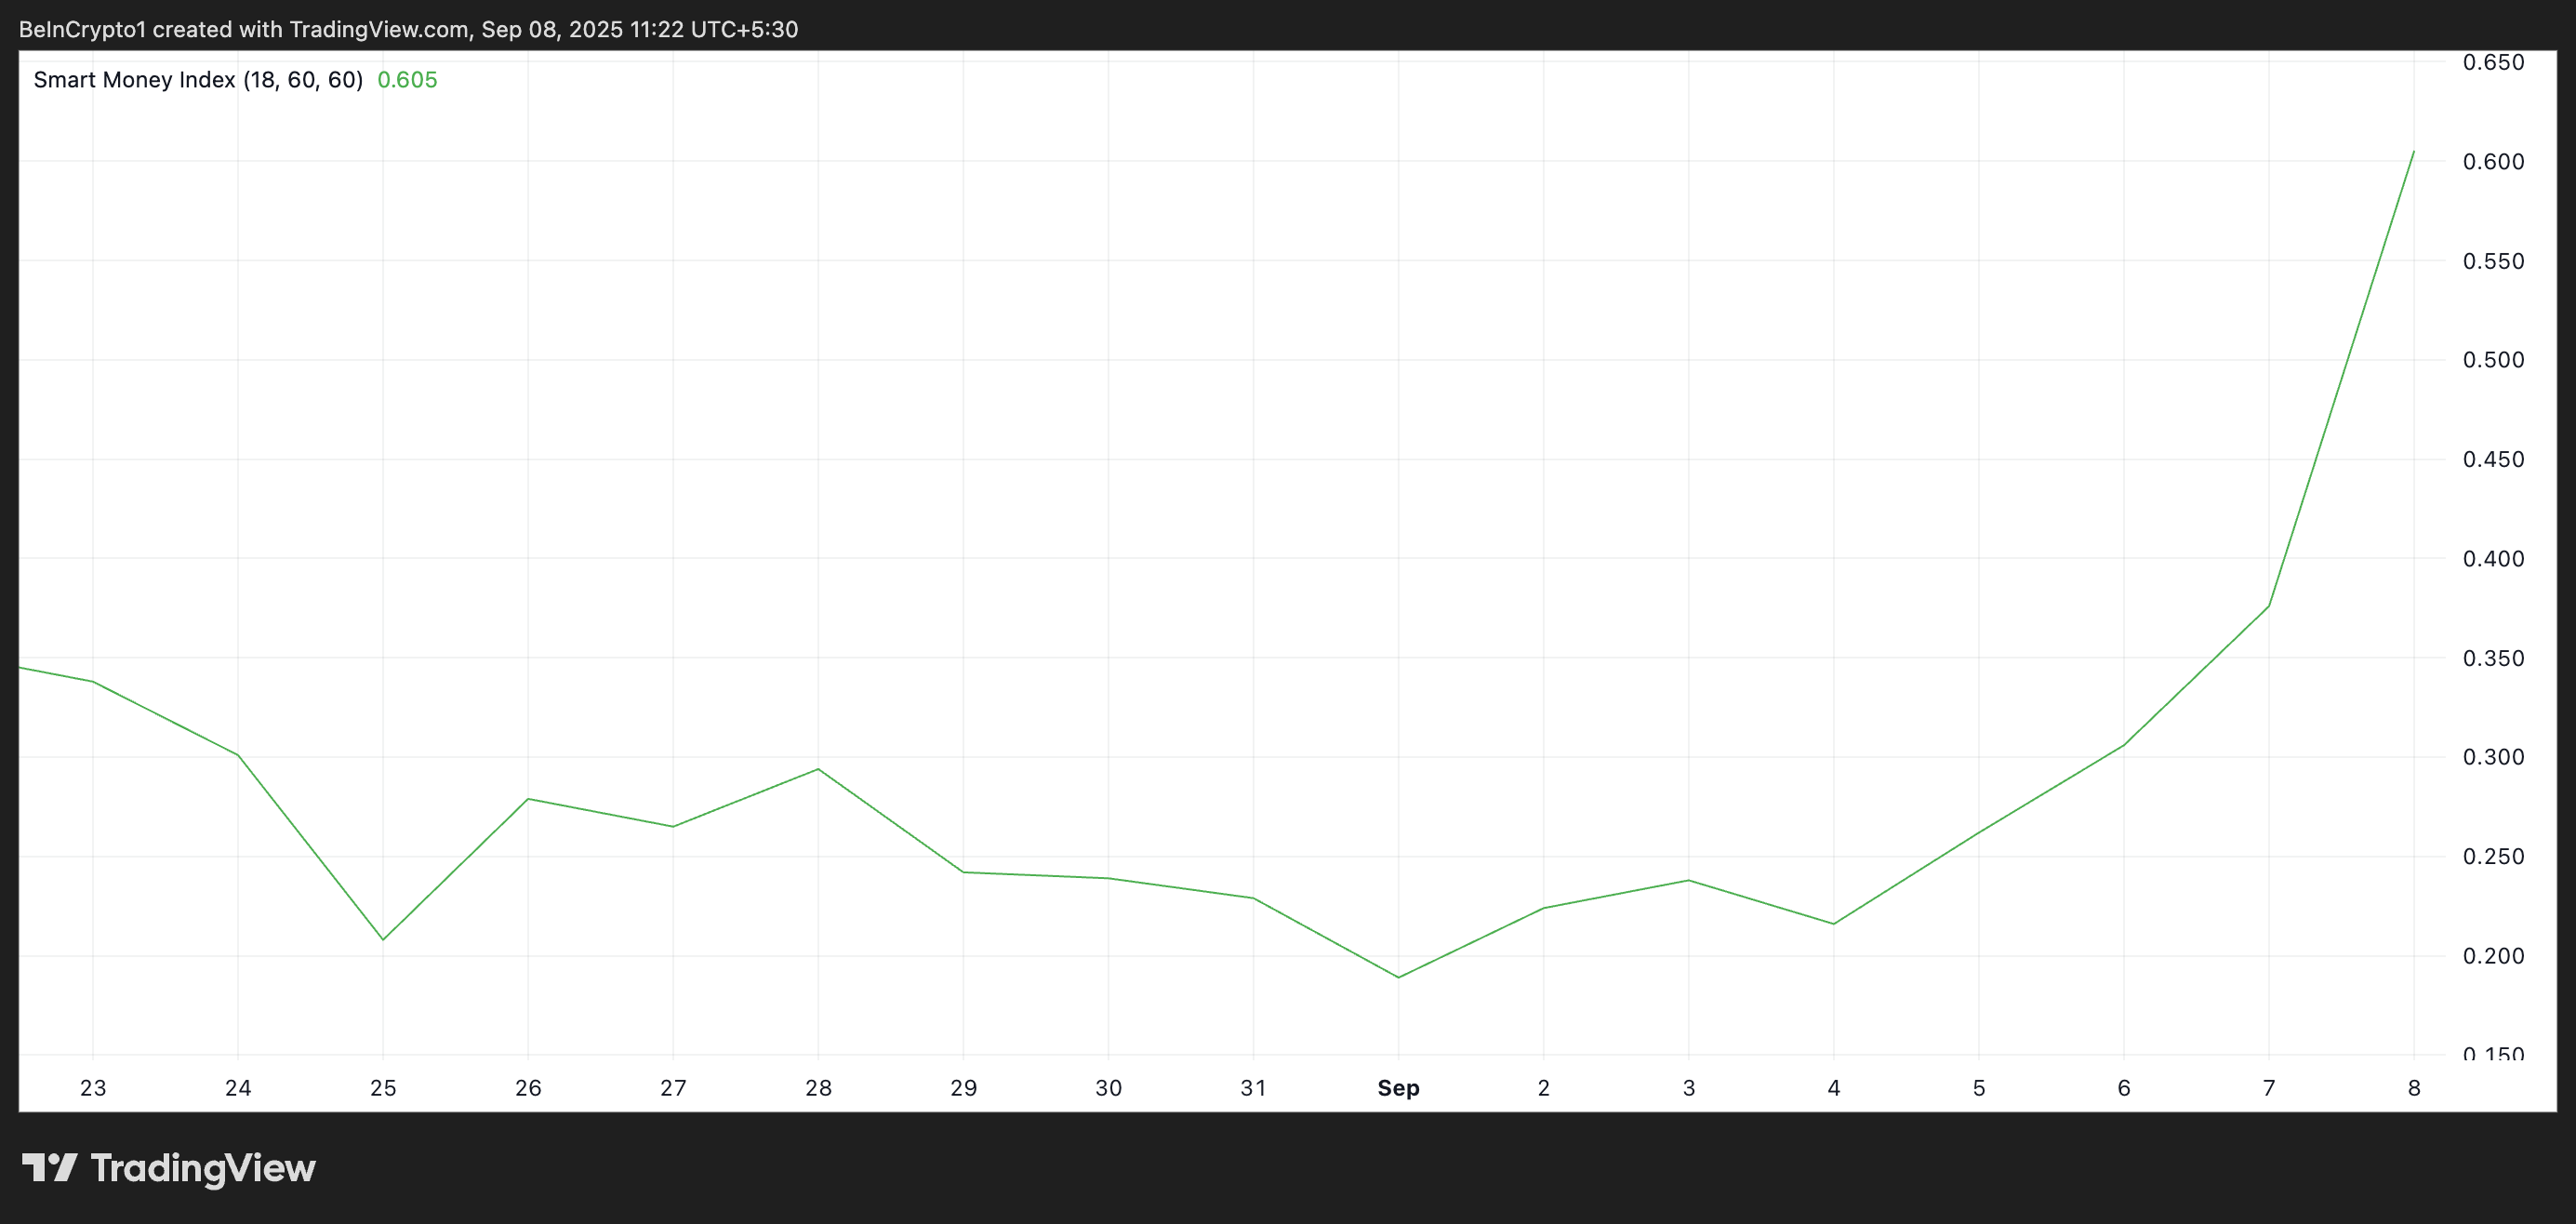Viewport: 2576px width, 1224px height.
Task: Click date 4 on the time axis
Action: 1833,1088
